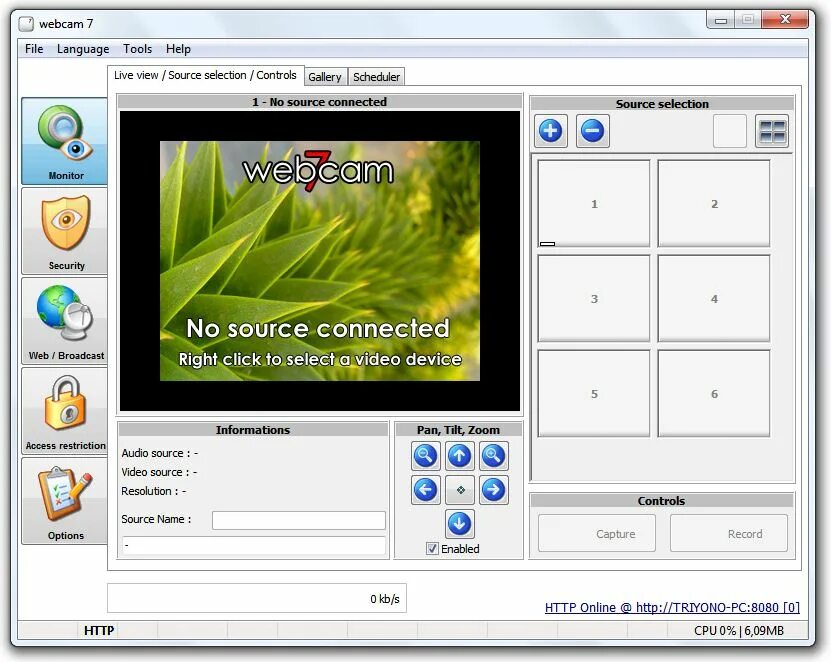Screen dimensions: 831x662
Task: Add a source with the plus button
Action: click(x=551, y=131)
